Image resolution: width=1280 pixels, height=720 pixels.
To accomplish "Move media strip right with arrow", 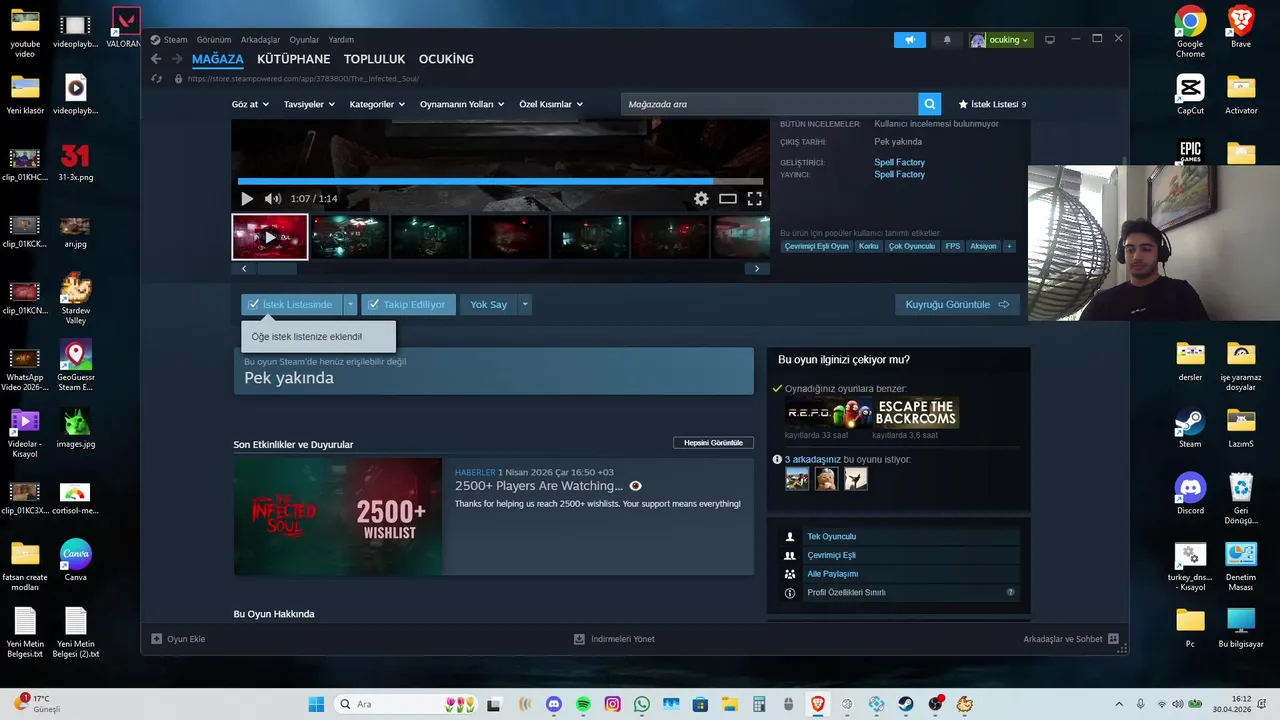I will point(757,269).
